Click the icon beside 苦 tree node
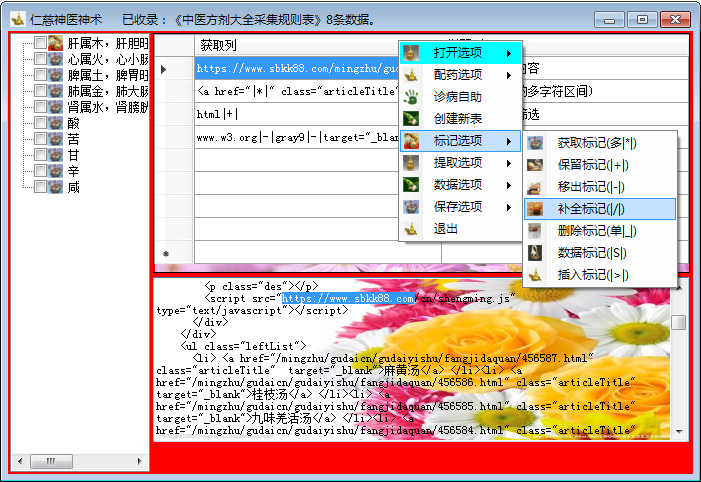 (x=55, y=139)
